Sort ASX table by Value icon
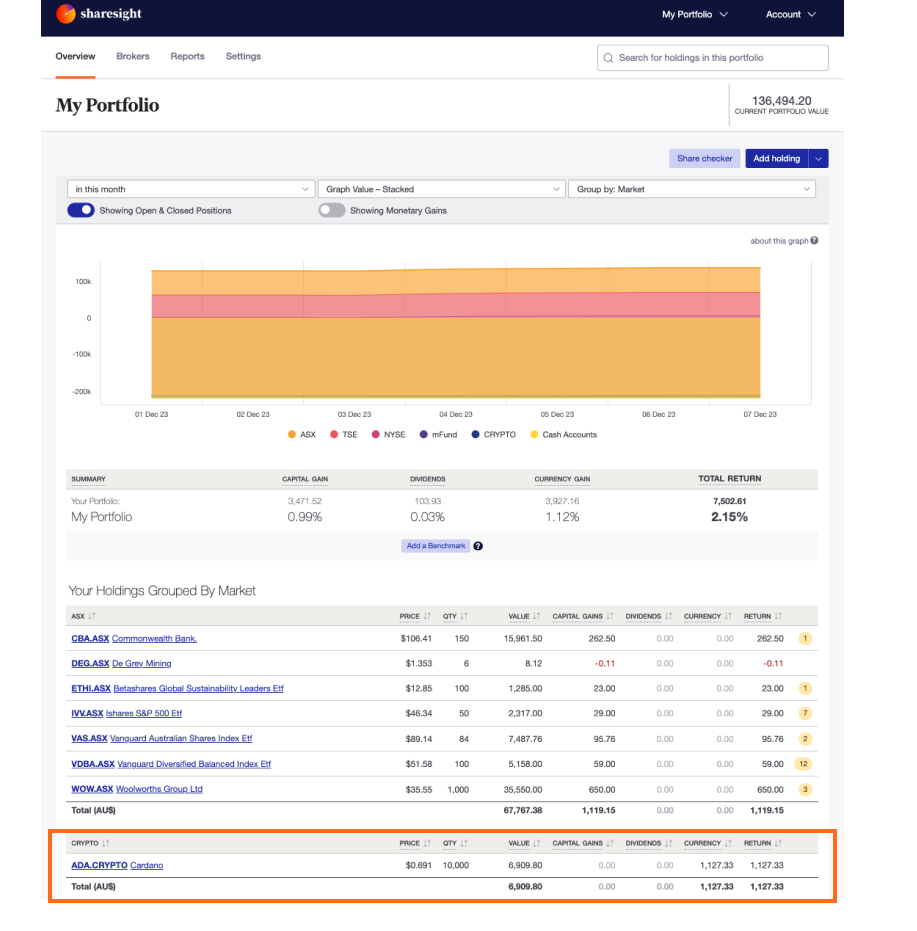This screenshot has height=931, width=917. pyautogui.click(x=536, y=616)
